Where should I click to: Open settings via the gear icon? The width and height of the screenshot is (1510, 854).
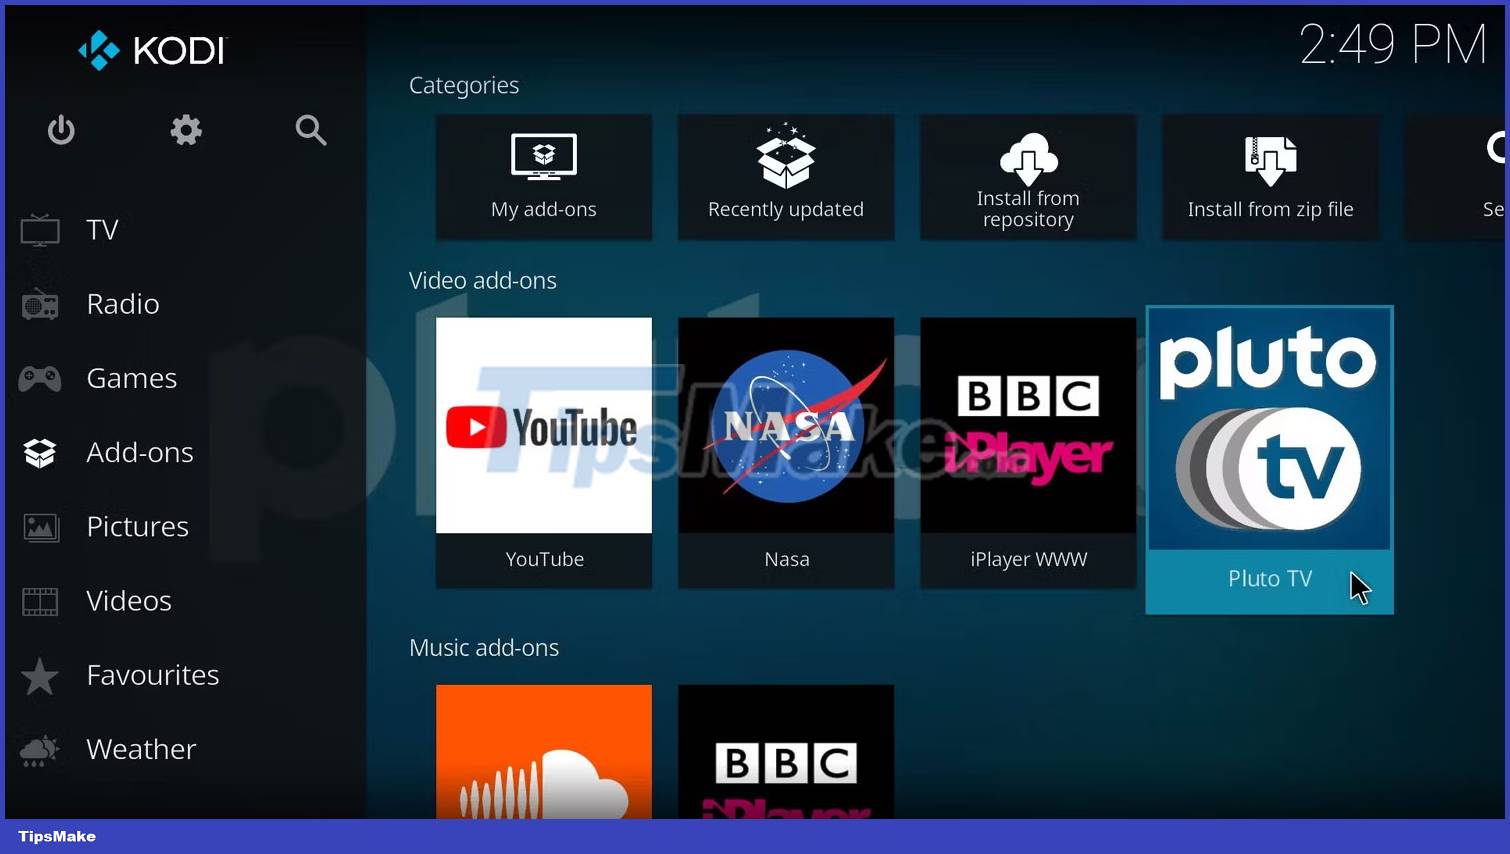pyautogui.click(x=186, y=130)
